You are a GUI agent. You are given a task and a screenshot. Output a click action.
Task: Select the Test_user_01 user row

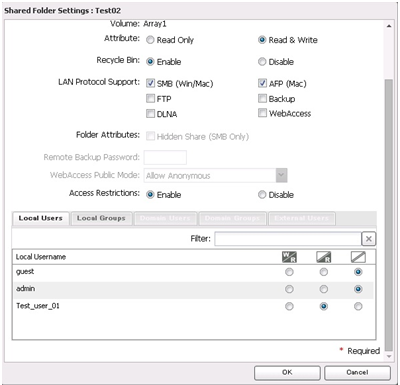[193, 306]
